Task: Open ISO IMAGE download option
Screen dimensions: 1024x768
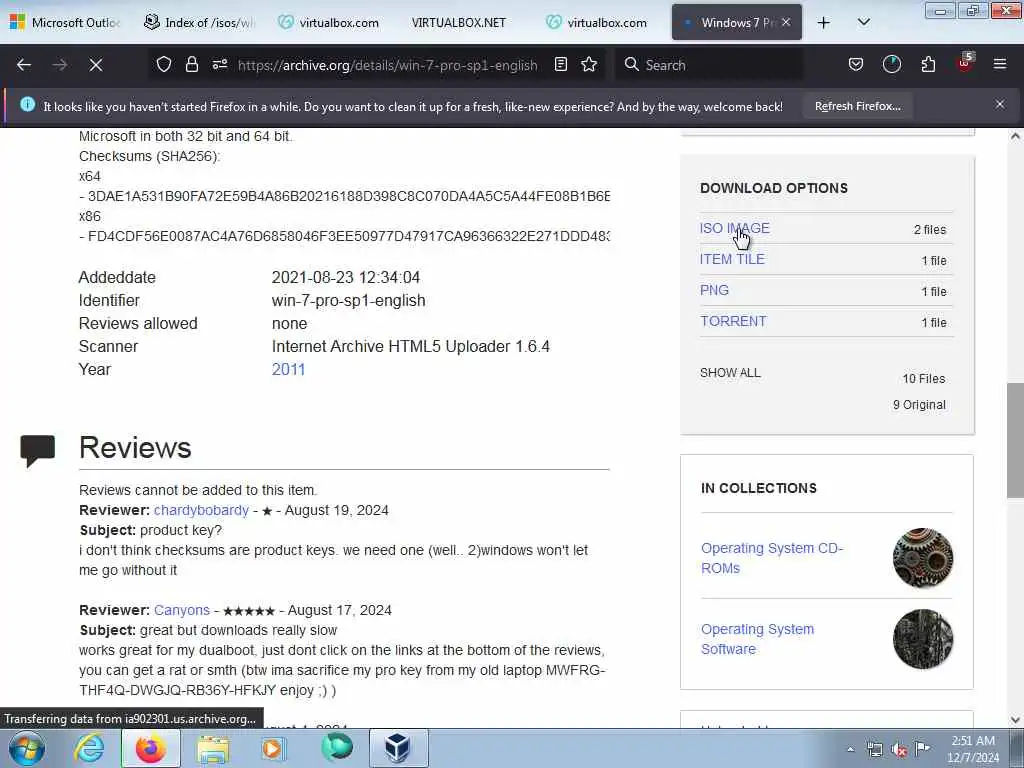Action: click(735, 228)
